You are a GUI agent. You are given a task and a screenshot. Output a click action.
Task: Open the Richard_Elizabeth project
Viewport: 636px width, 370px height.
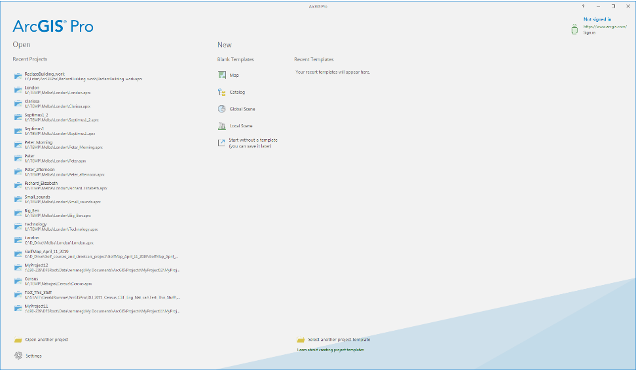pos(60,185)
